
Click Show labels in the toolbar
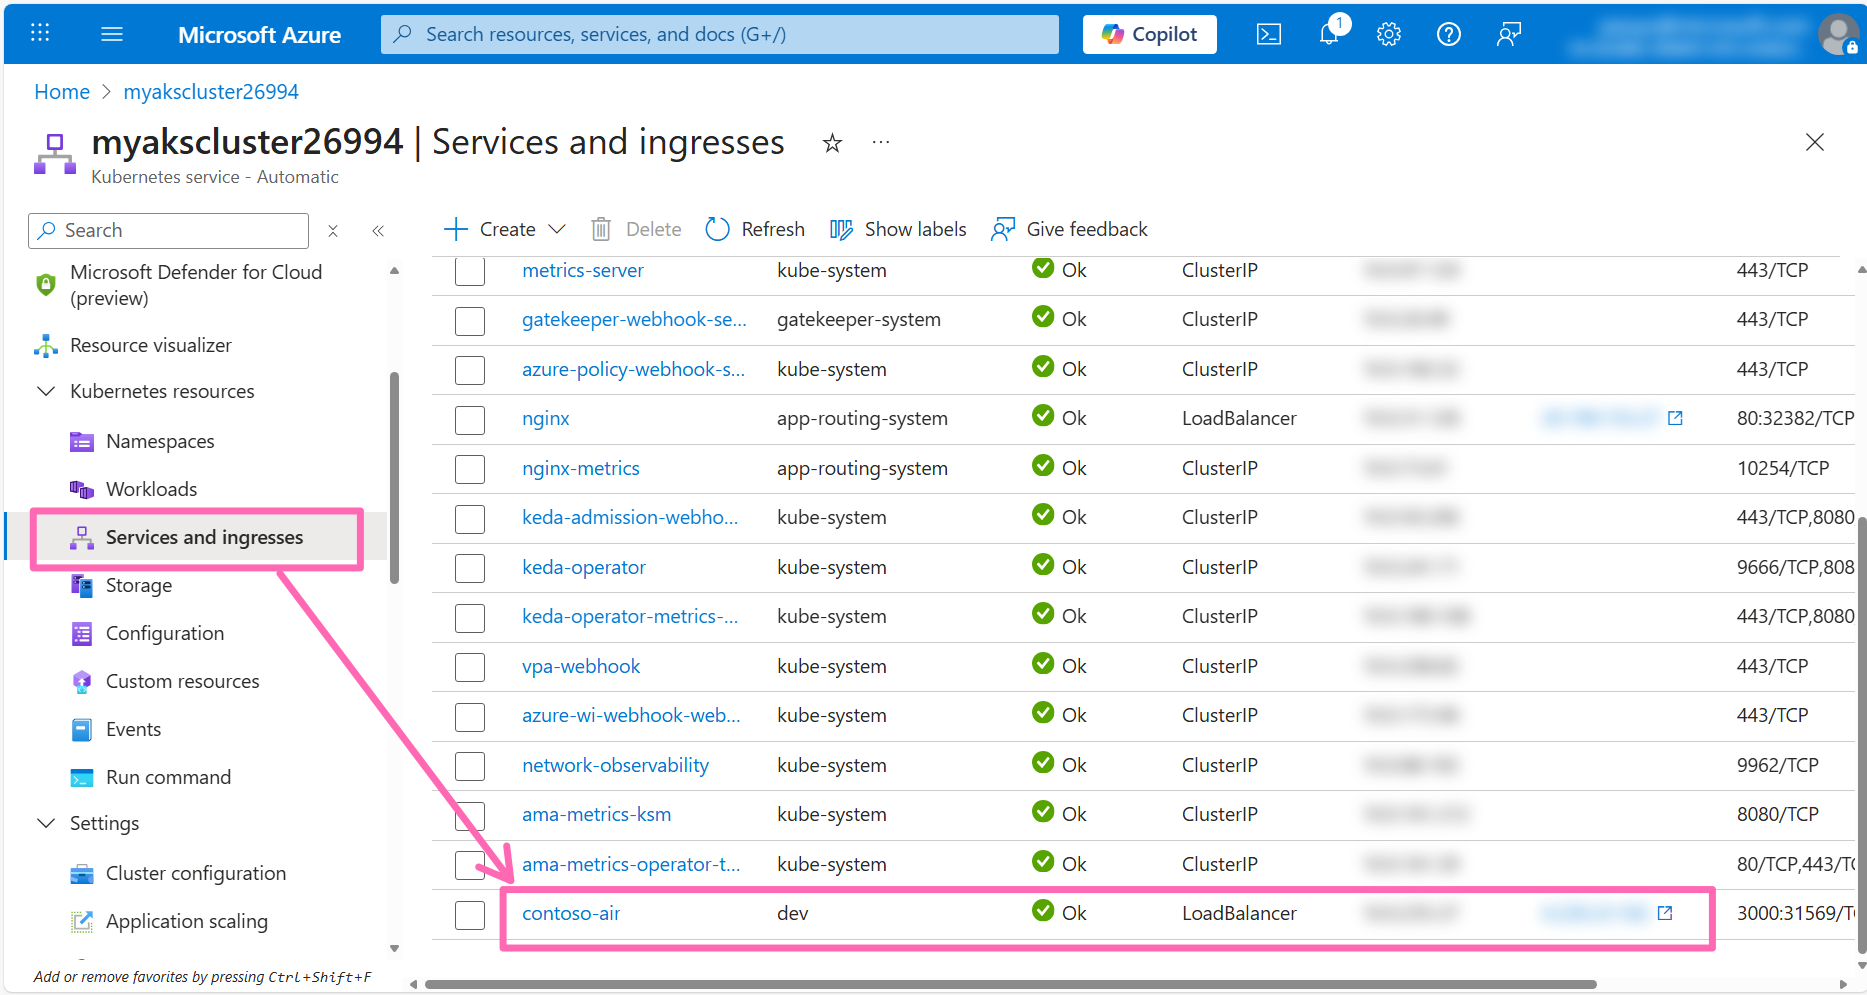point(898,229)
